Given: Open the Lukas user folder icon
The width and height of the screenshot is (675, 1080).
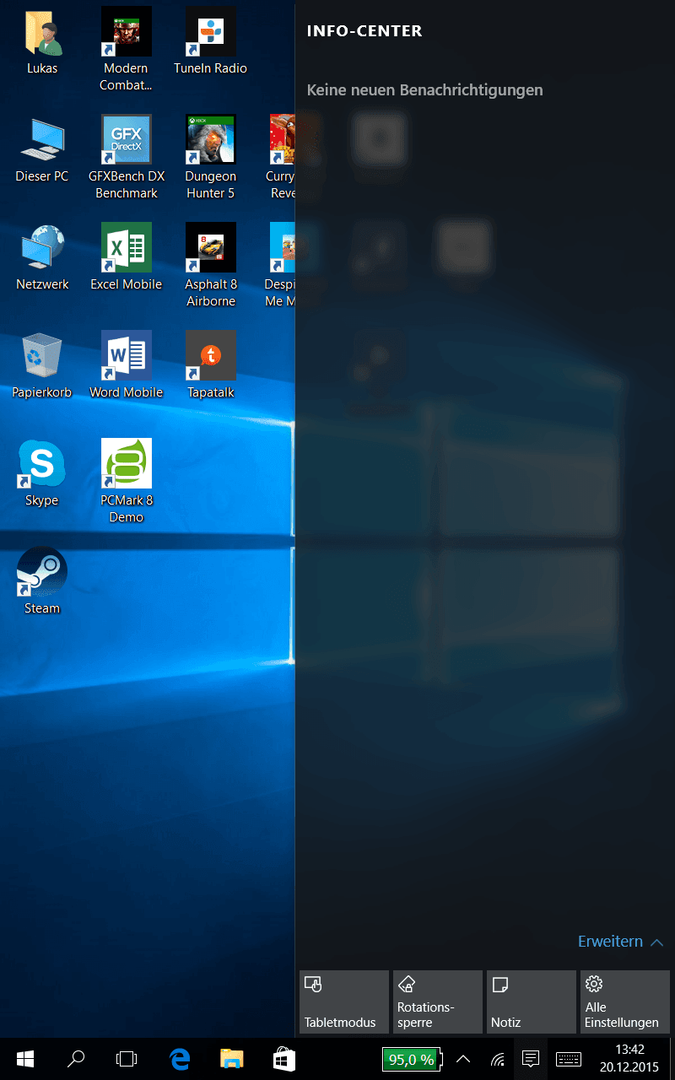Looking at the screenshot, I should pyautogui.click(x=42, y=41).
